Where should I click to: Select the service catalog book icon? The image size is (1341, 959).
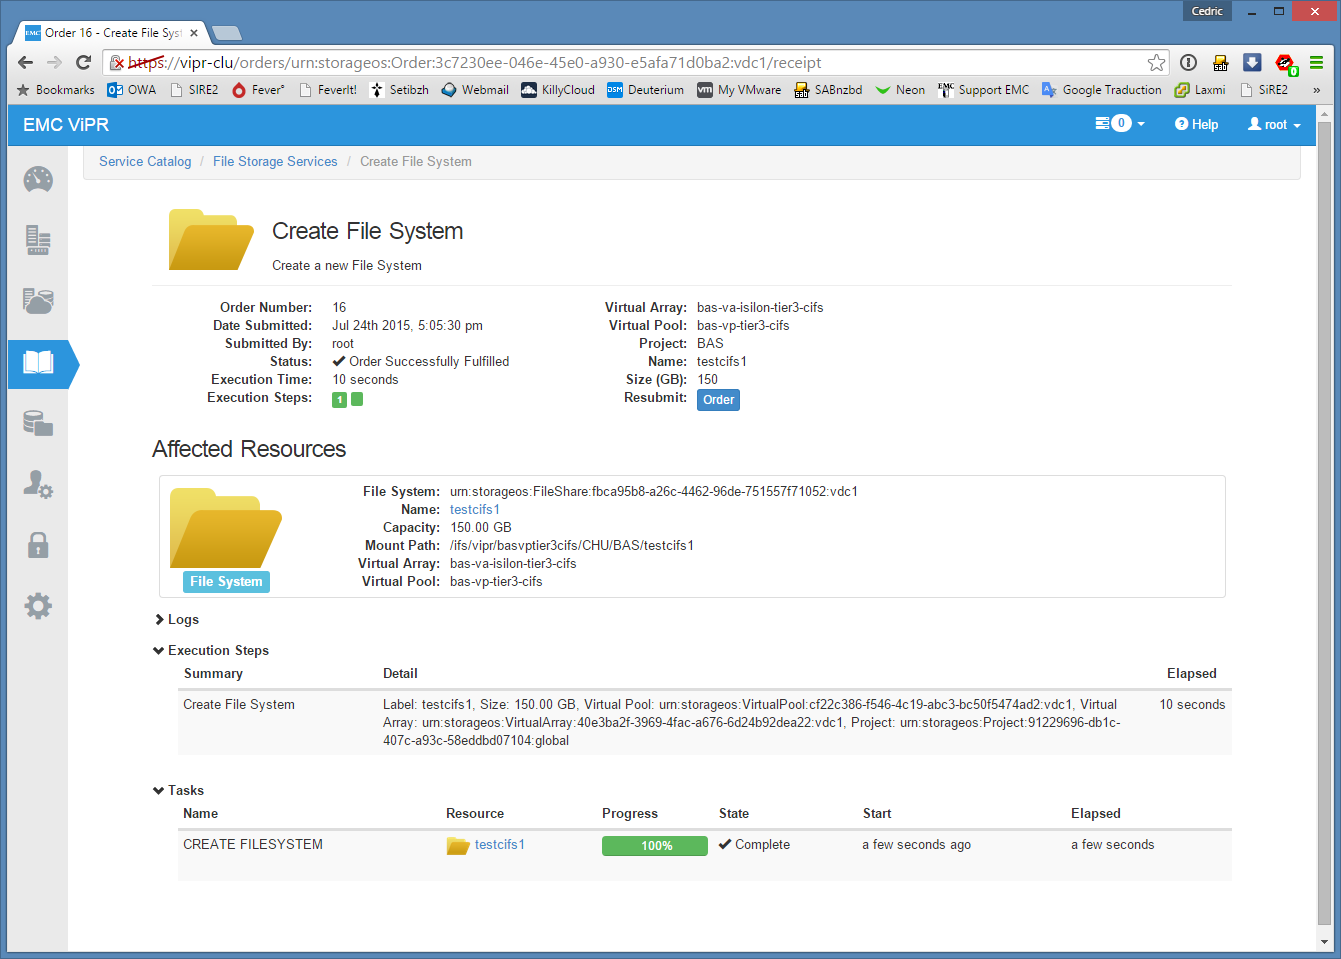38,362
